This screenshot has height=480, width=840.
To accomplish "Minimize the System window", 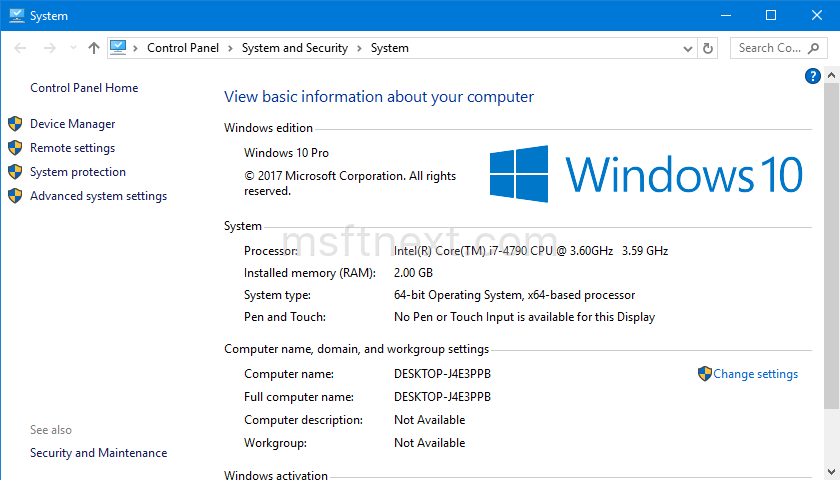I will point(726,16).
